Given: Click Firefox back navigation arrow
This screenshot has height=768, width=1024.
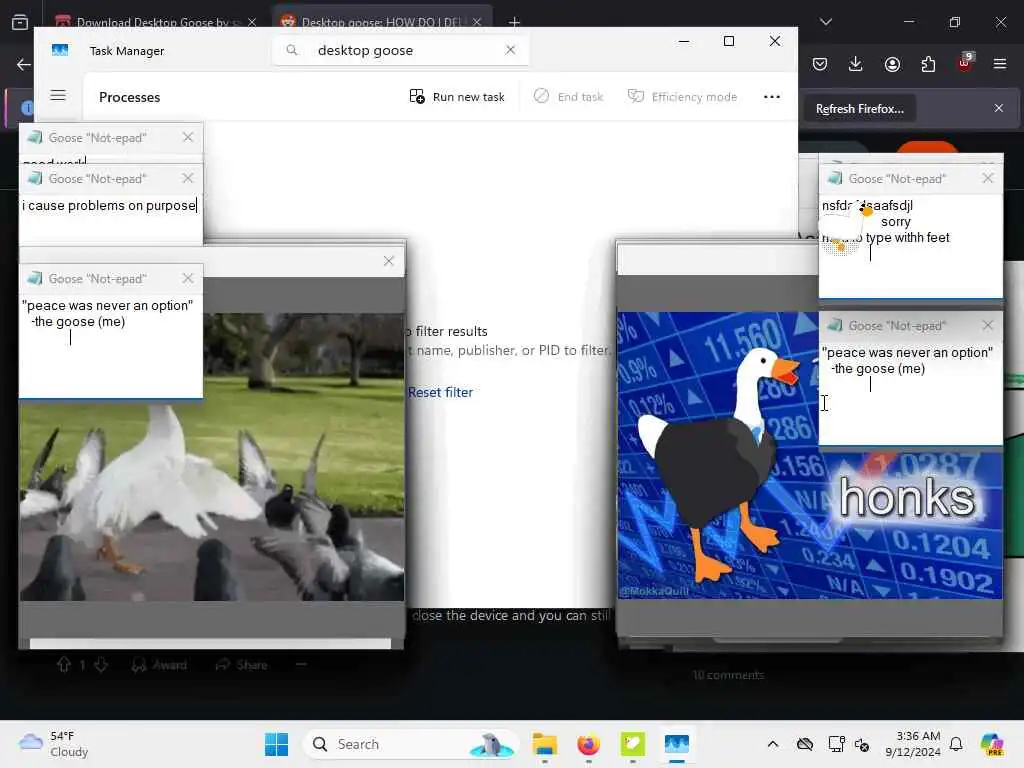Looking at the screenshot, I should coord(24,64).
